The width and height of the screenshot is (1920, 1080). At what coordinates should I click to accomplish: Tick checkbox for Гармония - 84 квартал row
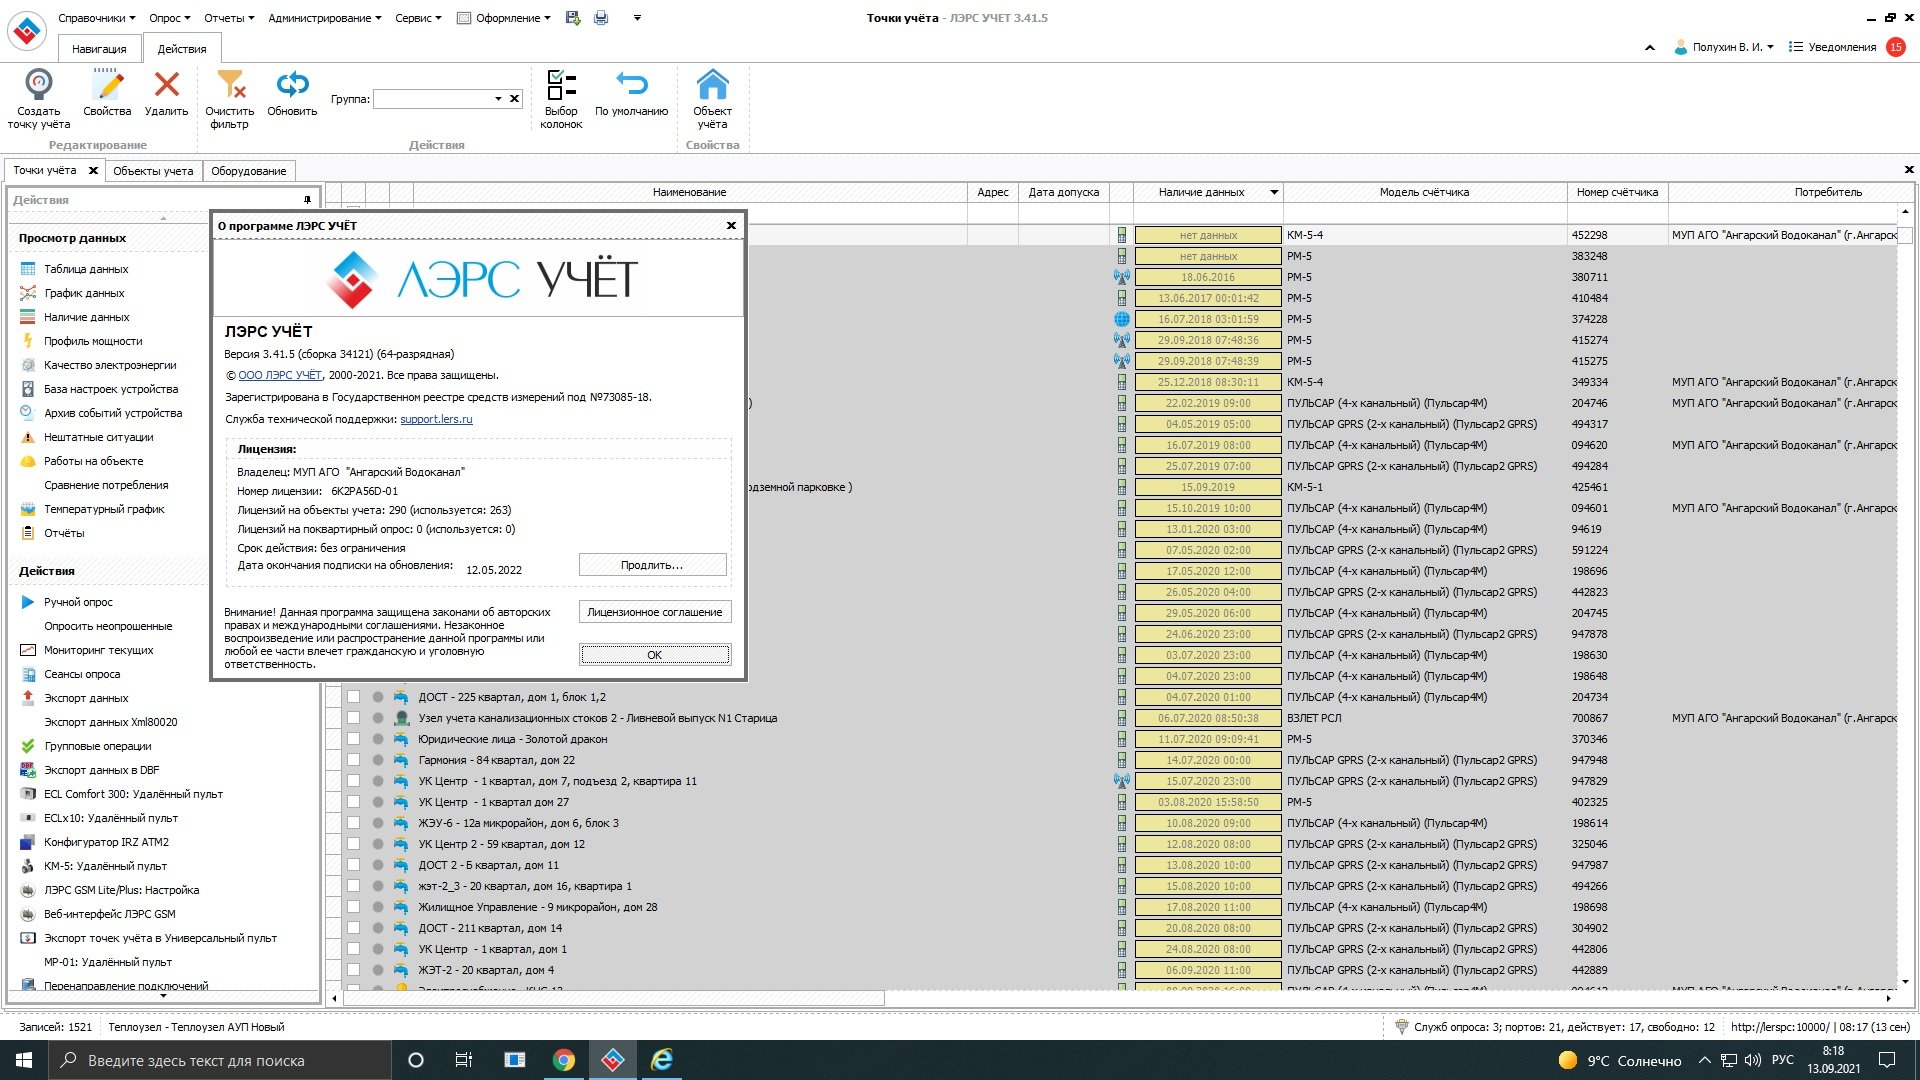[x=353, y=760]
